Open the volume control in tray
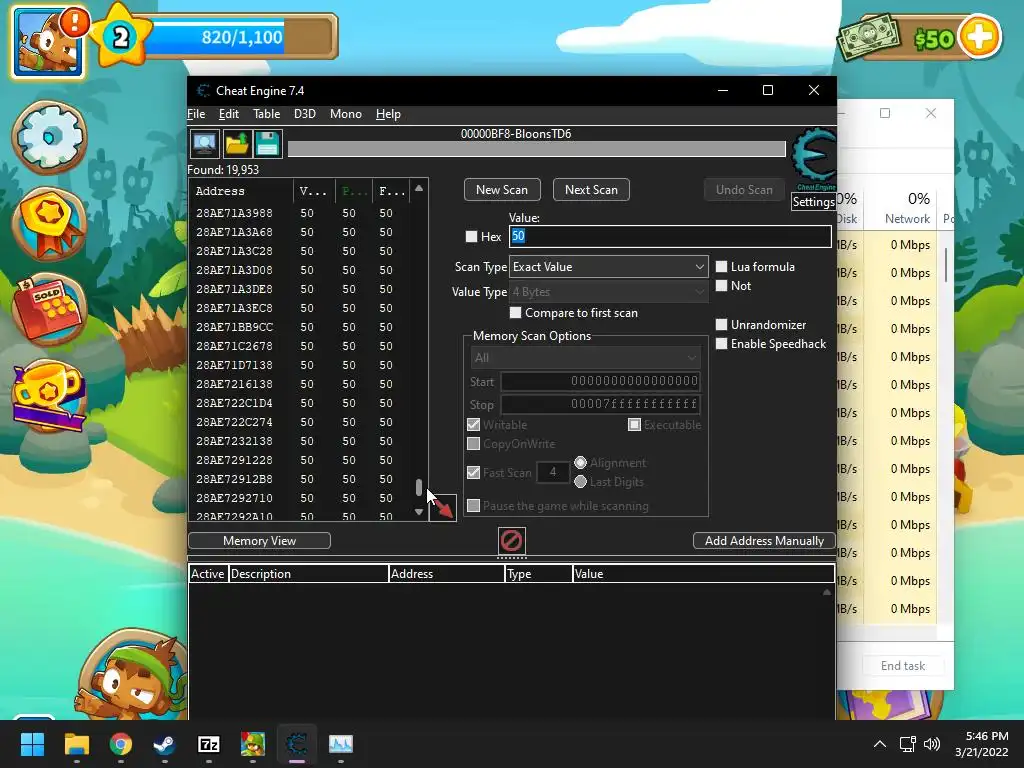The height and width of the screenshot is (768, 1024). 932,744
